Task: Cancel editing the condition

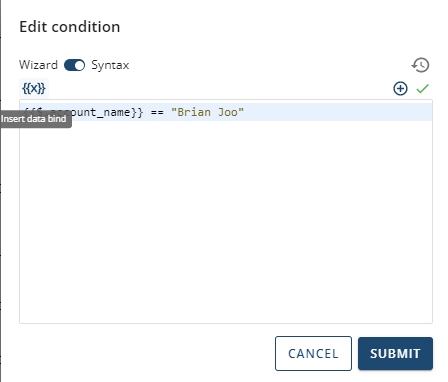Action: [313, 353]
